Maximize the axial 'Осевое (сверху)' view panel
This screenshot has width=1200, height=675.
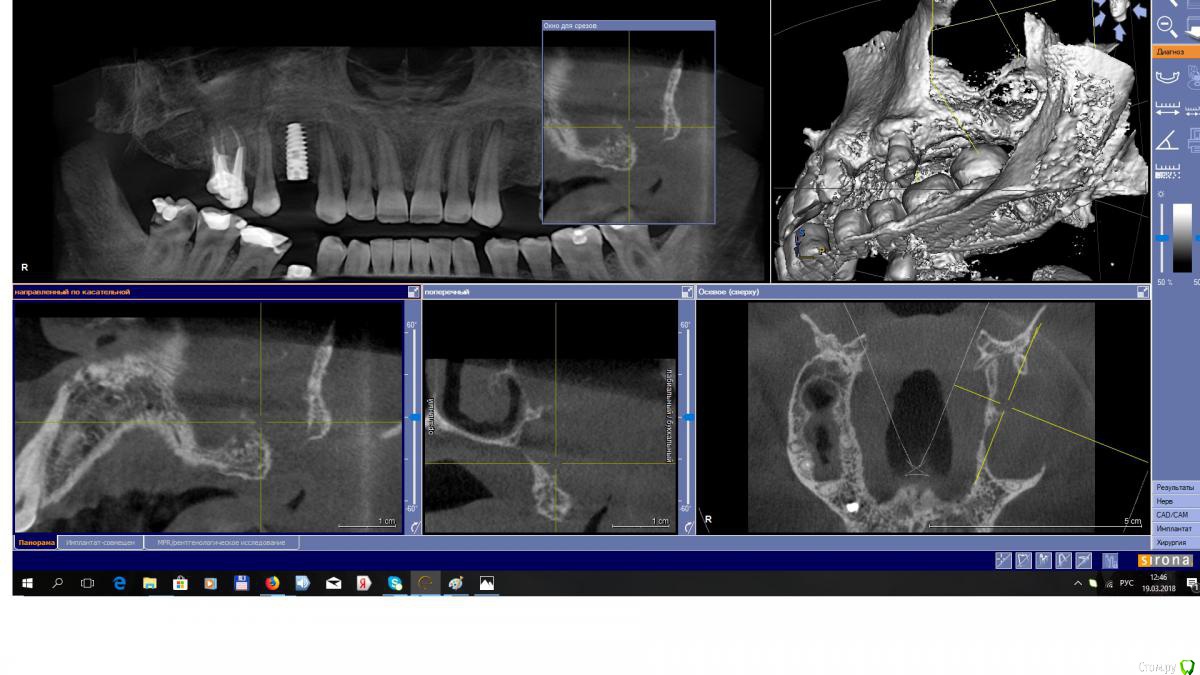(x=1142, y=292)
